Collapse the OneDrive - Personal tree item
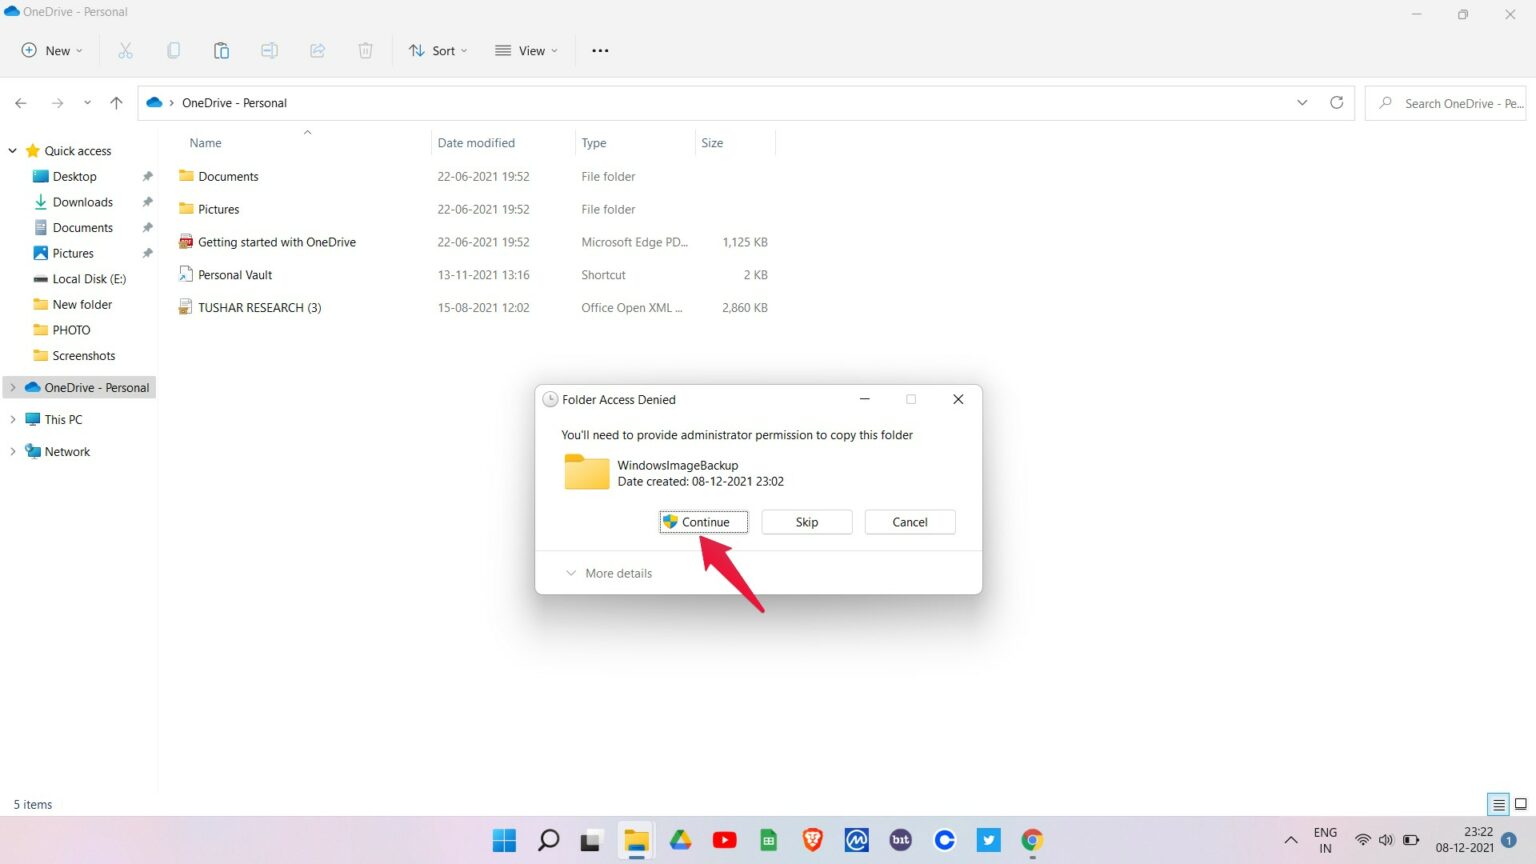Screen dimensions: 1536x864 click(x=11, y=387)
